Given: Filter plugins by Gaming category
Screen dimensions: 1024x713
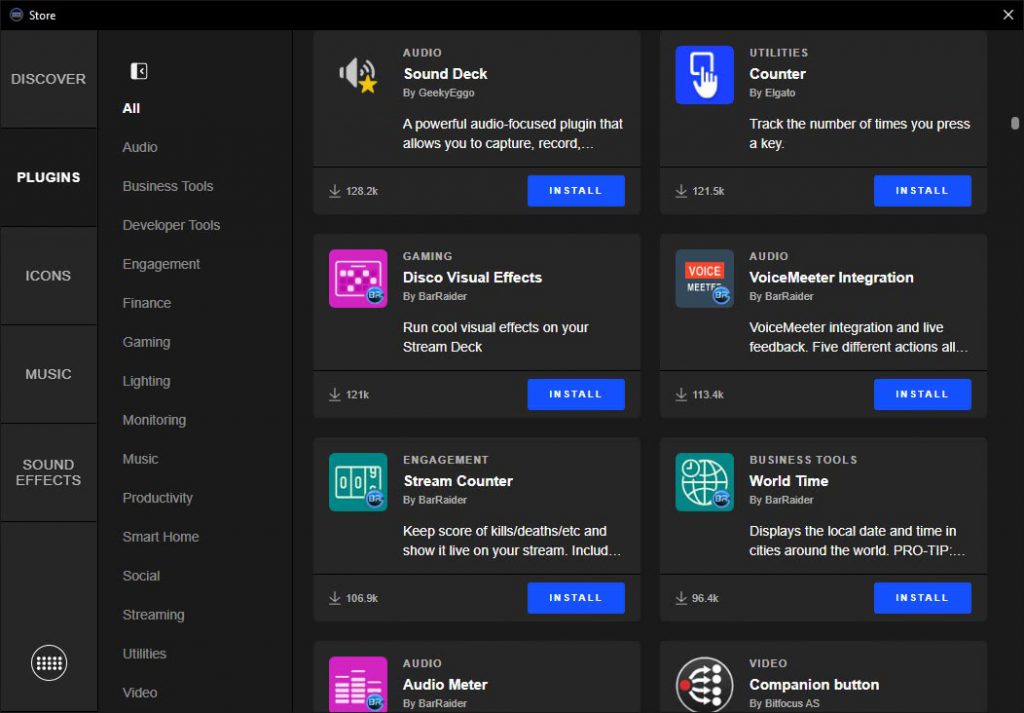Looking at the screenshot, I should 146,342.
